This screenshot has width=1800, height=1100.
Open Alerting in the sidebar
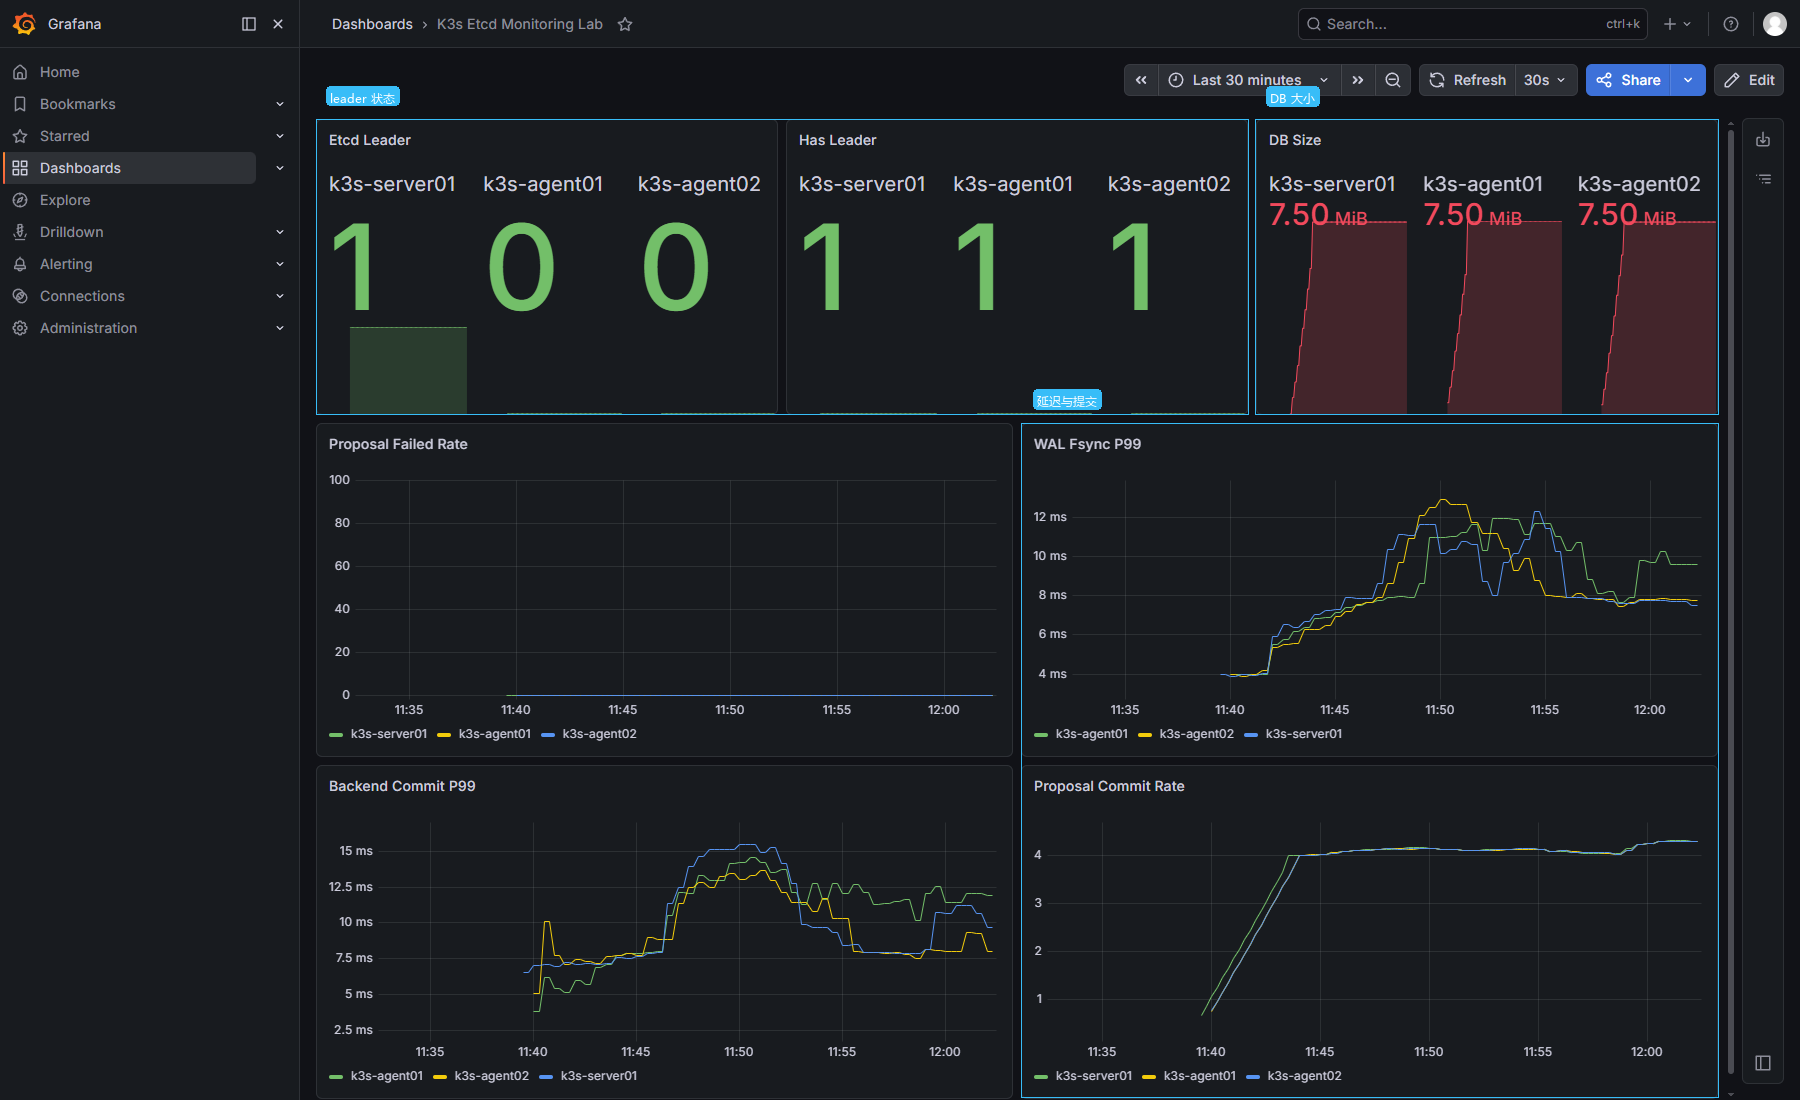click(66, 264)
